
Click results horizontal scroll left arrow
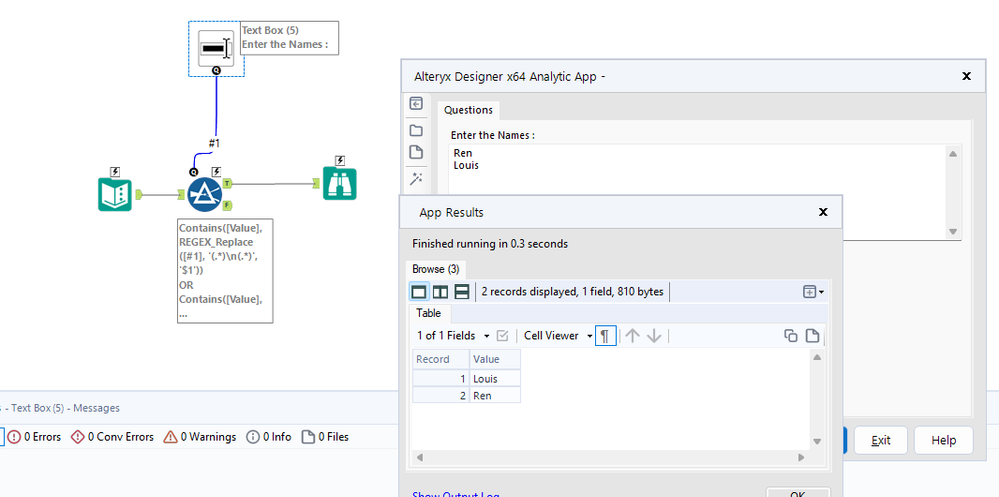(x=419, y=457)
